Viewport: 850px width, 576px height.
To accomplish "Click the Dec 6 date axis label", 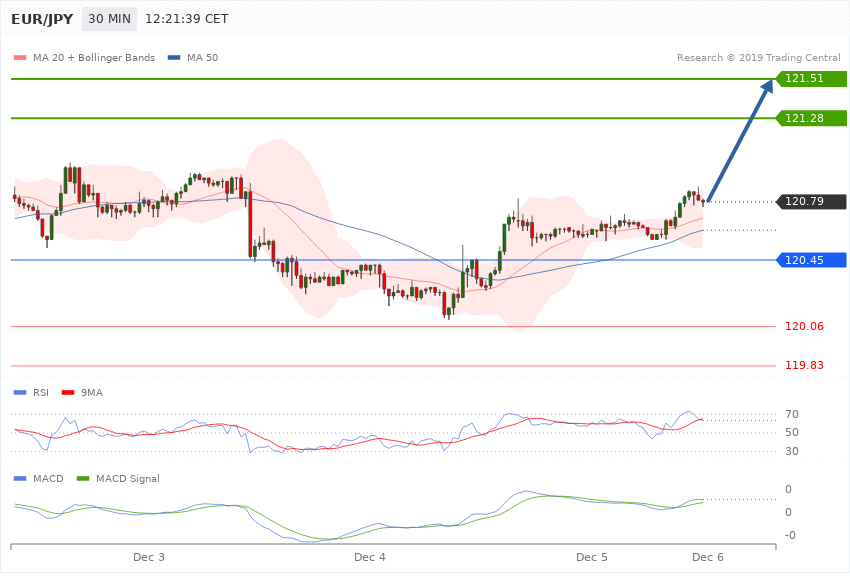I will tap(707, 558).
